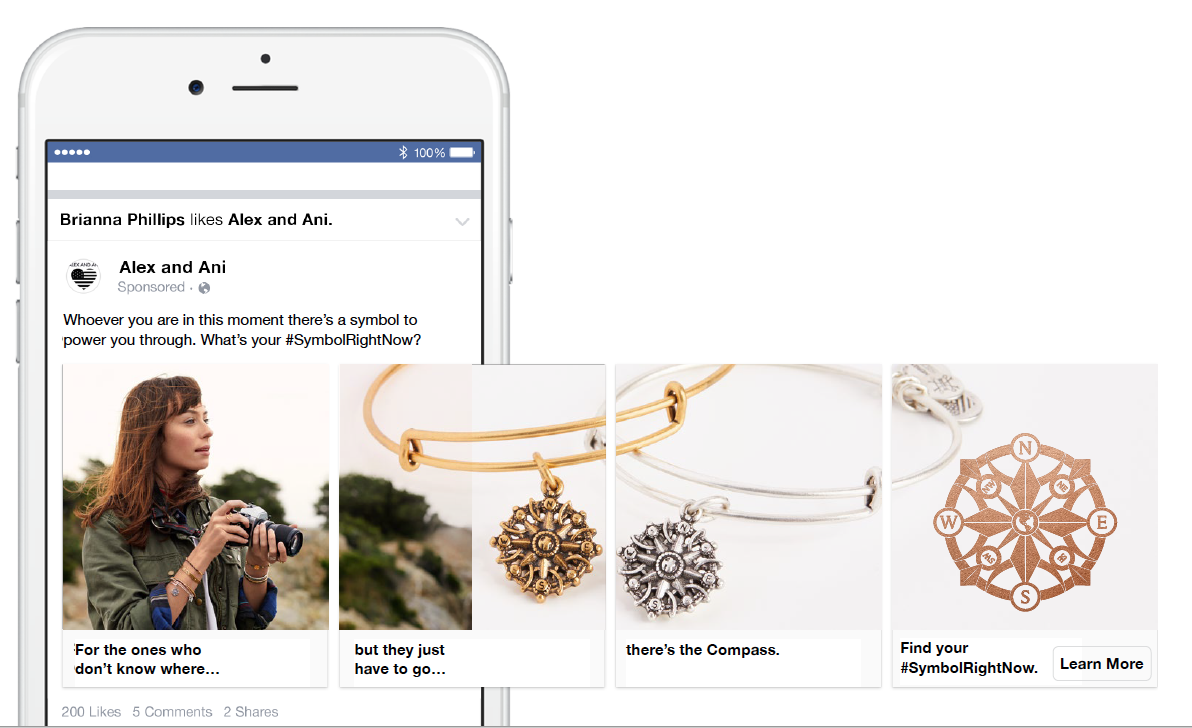Click "there's the Compass." card caption
The image size is (1192, 728).
tap(702, 650)
